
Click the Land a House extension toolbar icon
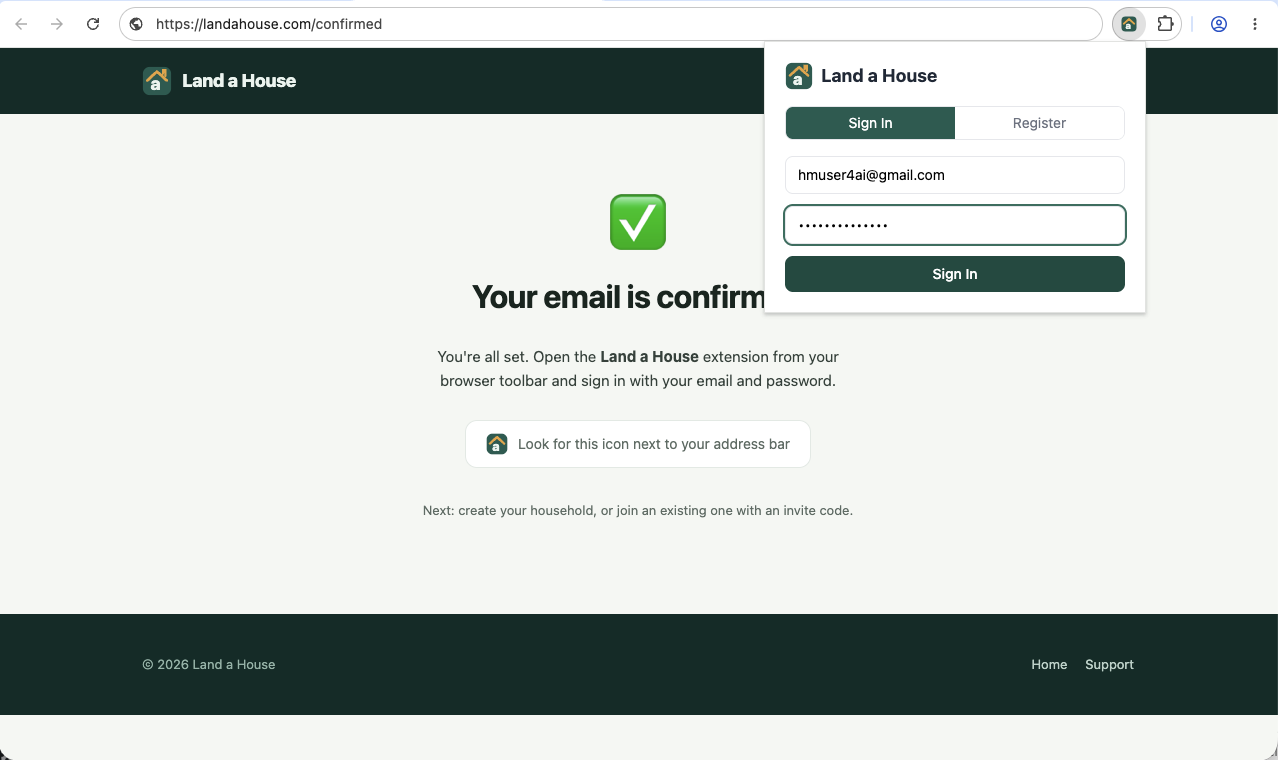point(1129,24)
